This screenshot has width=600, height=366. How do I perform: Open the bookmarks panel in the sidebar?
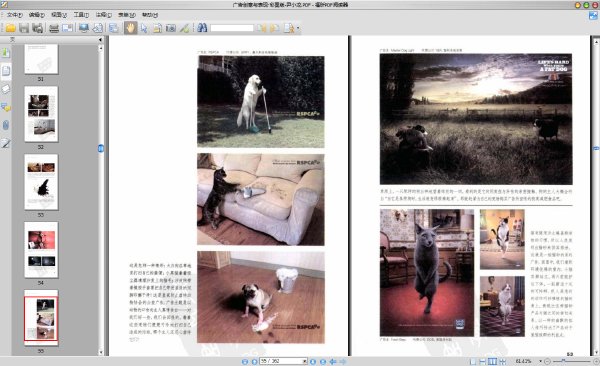point(5,52)
